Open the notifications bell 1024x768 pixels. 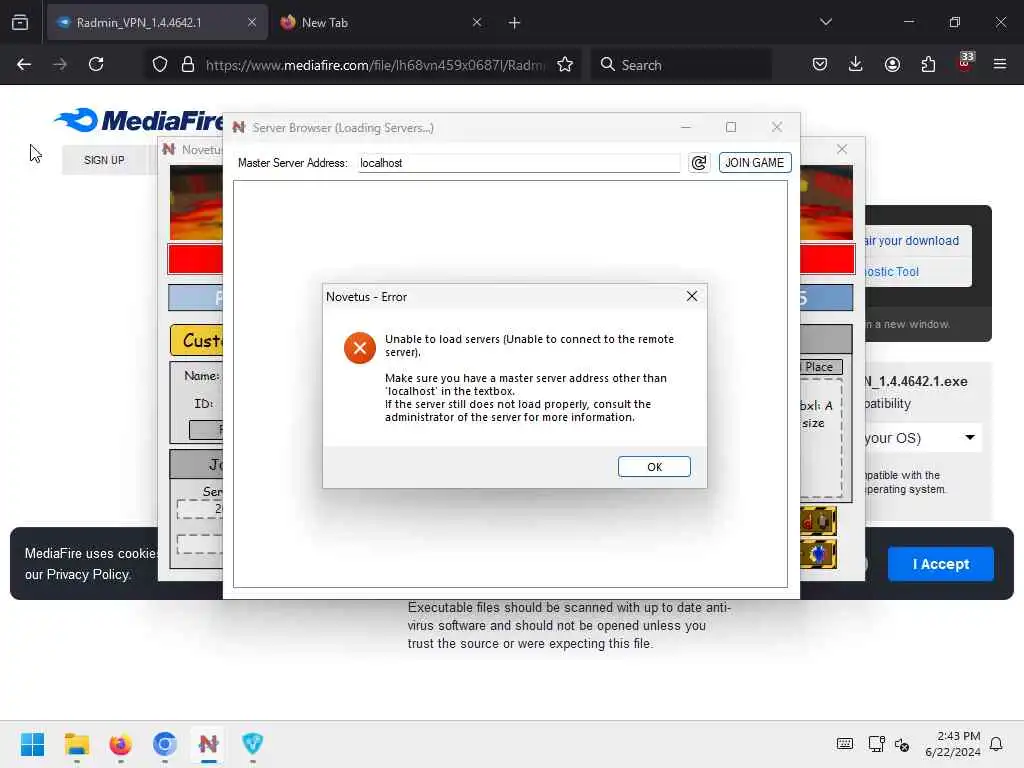[x=996, y=744]
